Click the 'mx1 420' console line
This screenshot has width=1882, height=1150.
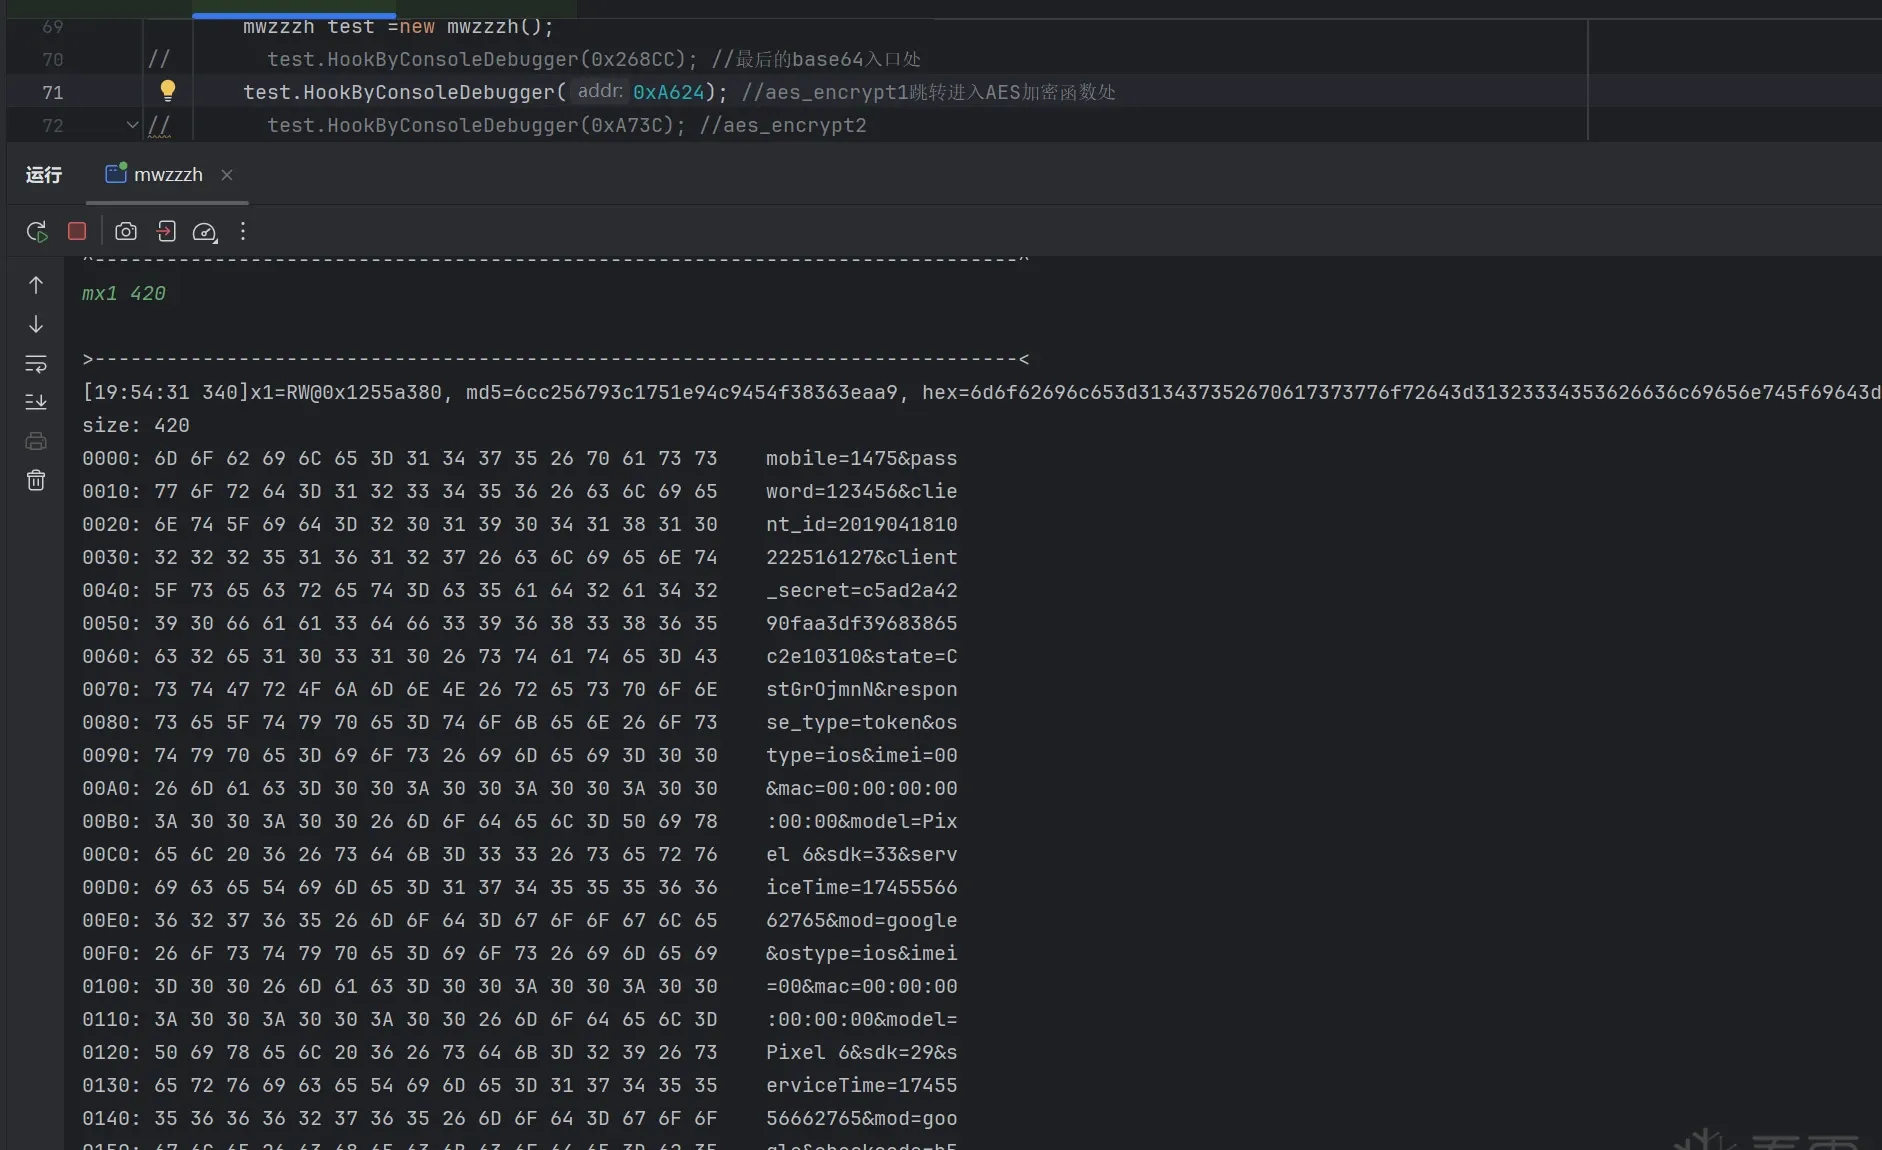pos(124,293)
